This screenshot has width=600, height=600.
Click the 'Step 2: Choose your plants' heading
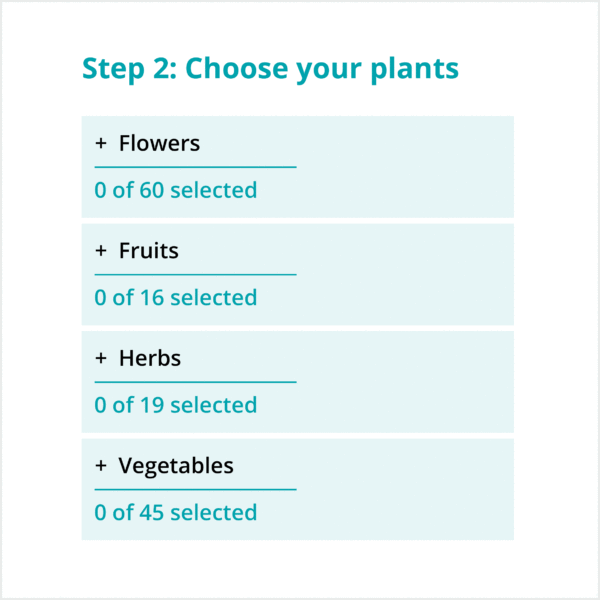[x=270, y=68]
